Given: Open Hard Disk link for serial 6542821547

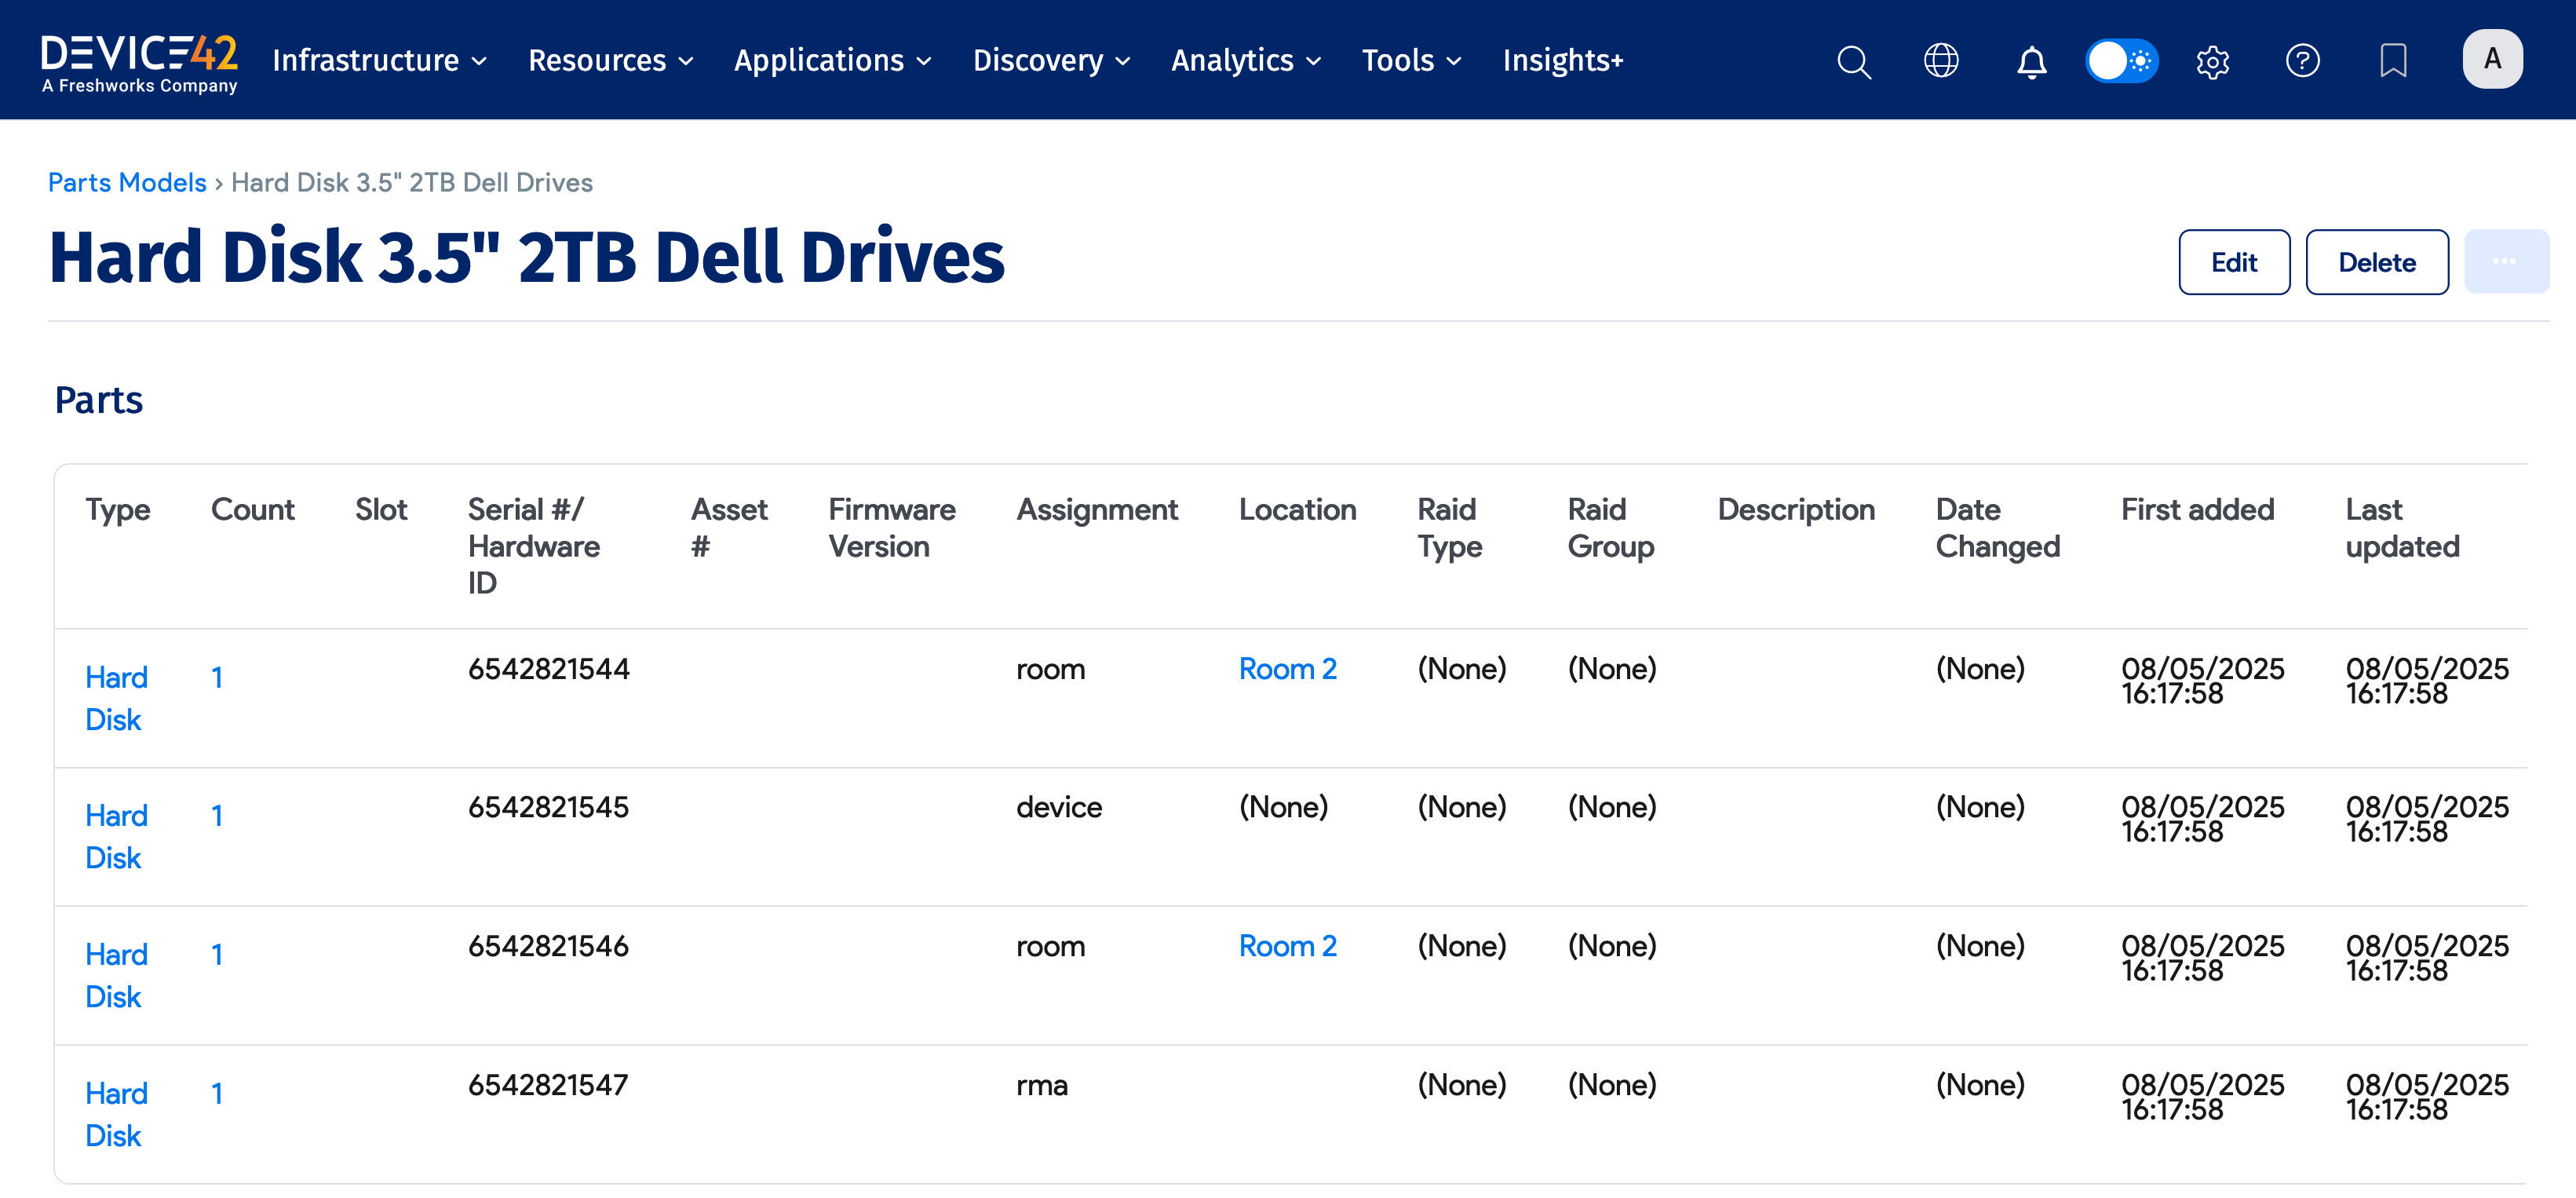Looking at the screenshot, I should click(116, 1114).
